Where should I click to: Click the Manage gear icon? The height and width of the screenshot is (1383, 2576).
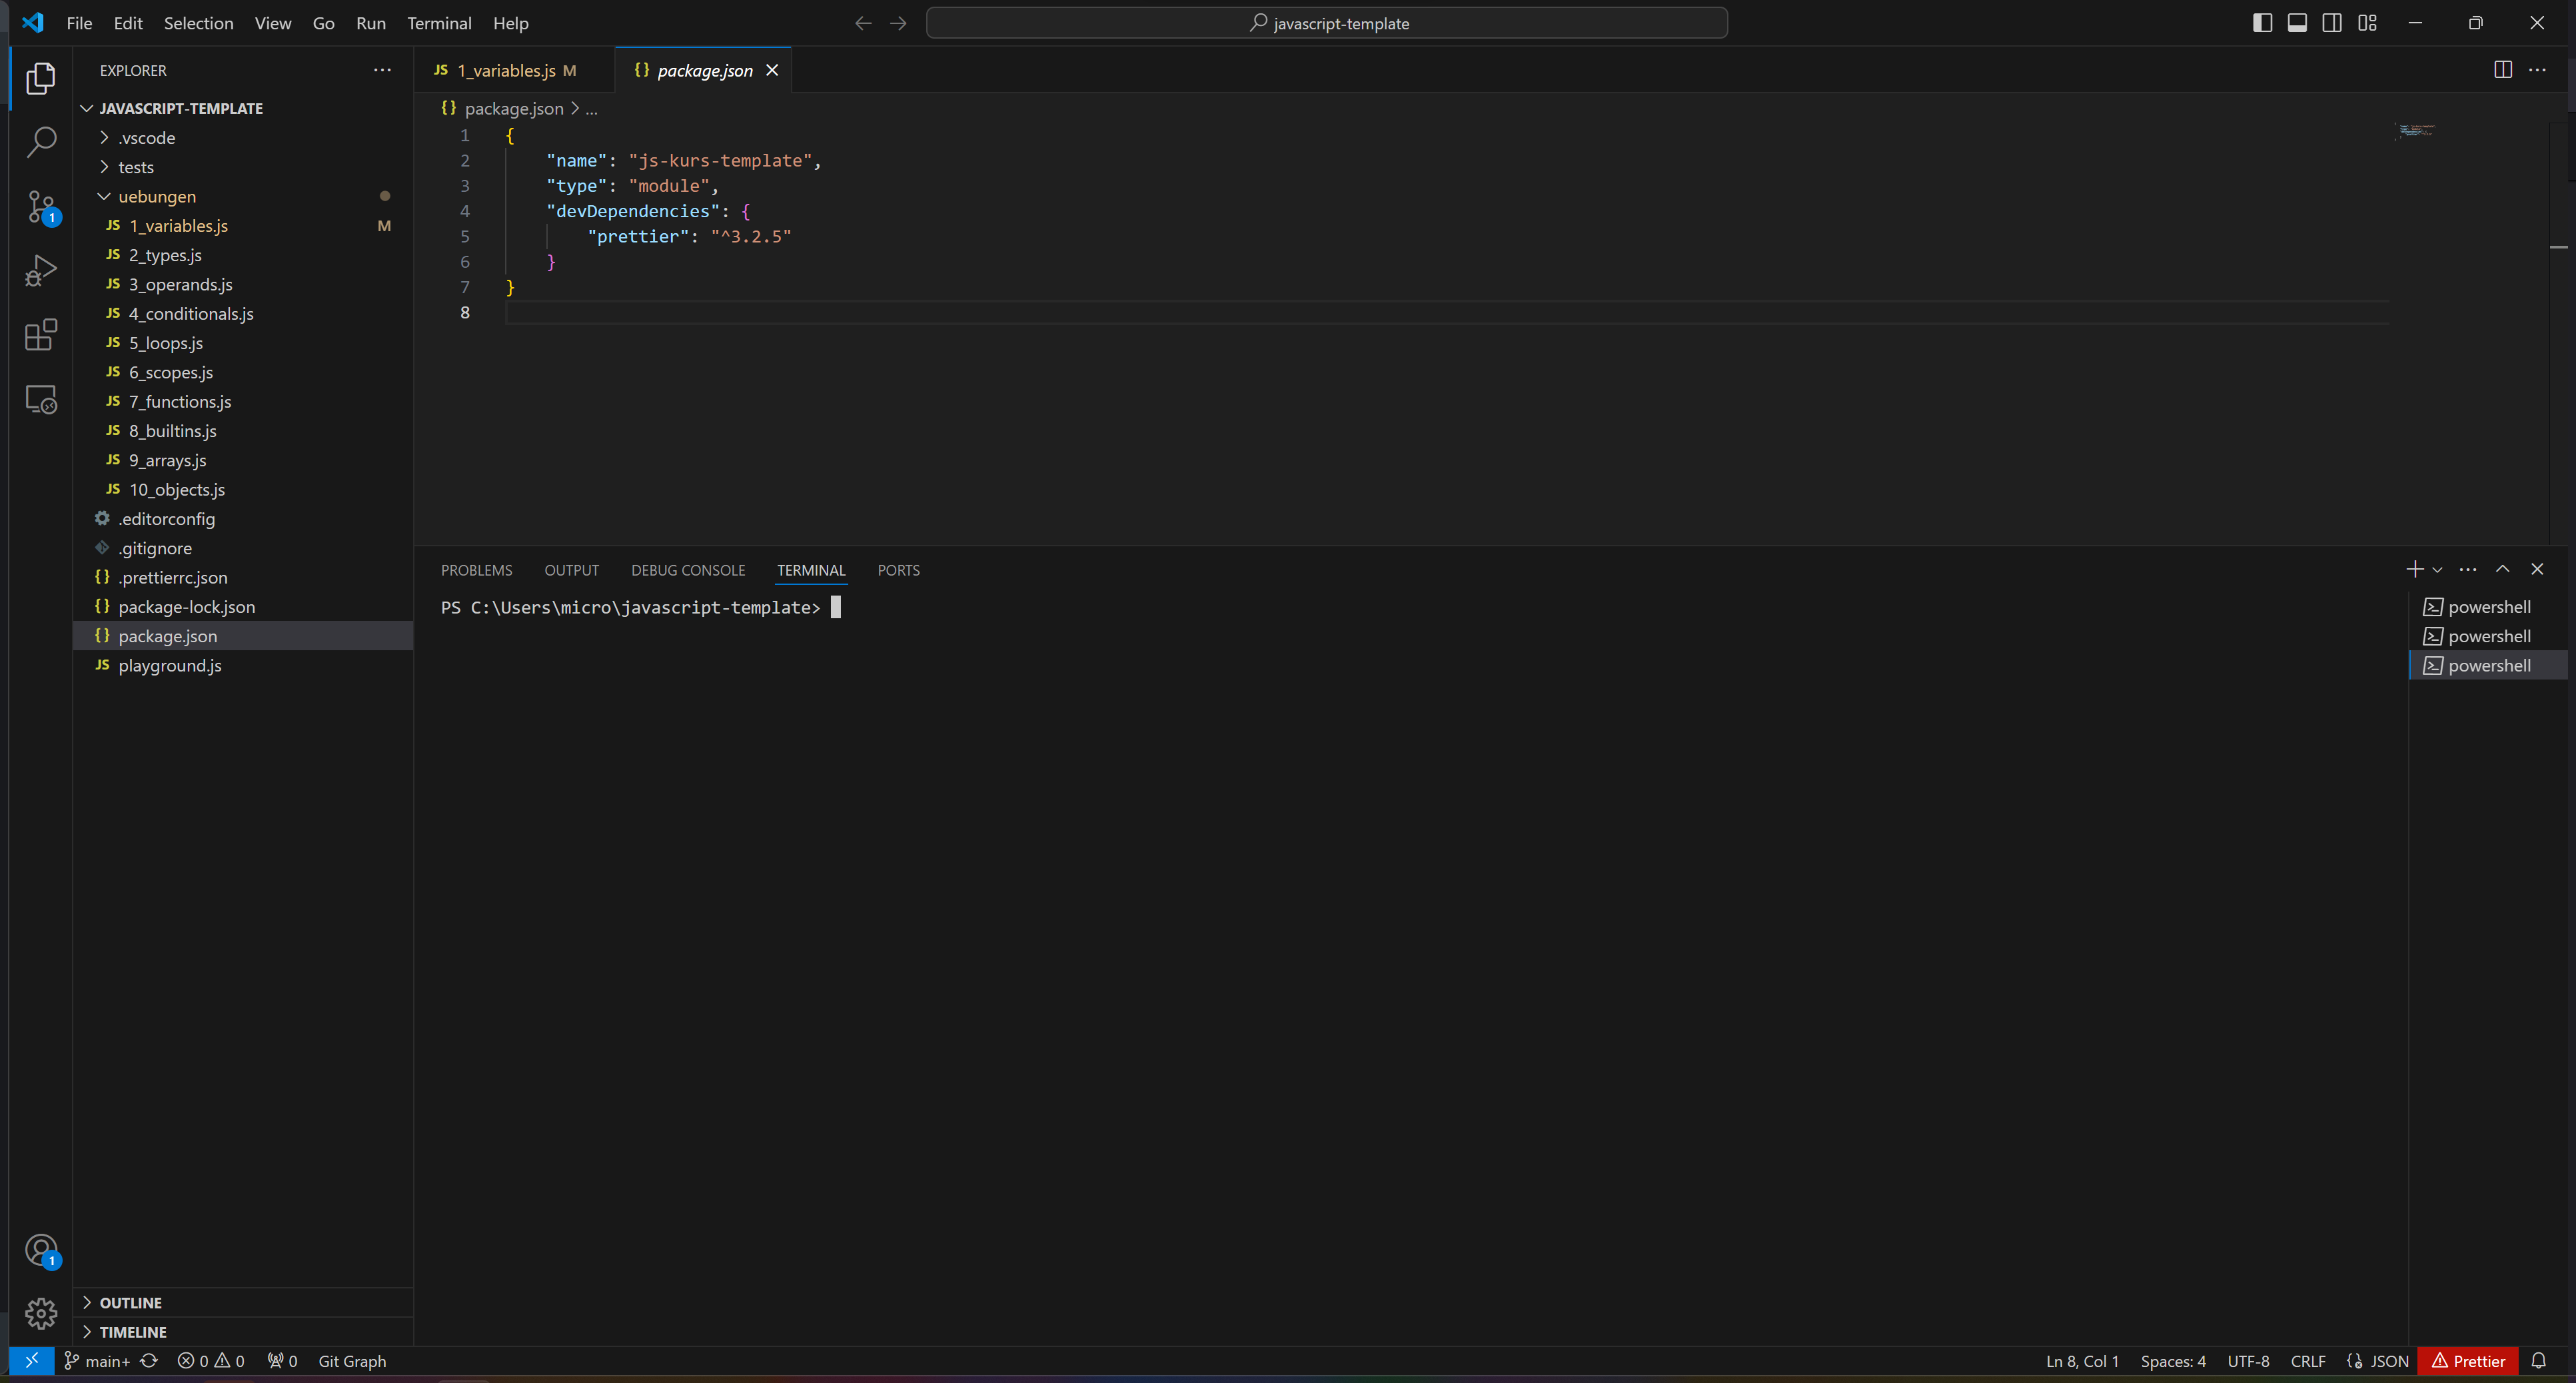(40, 1313)
